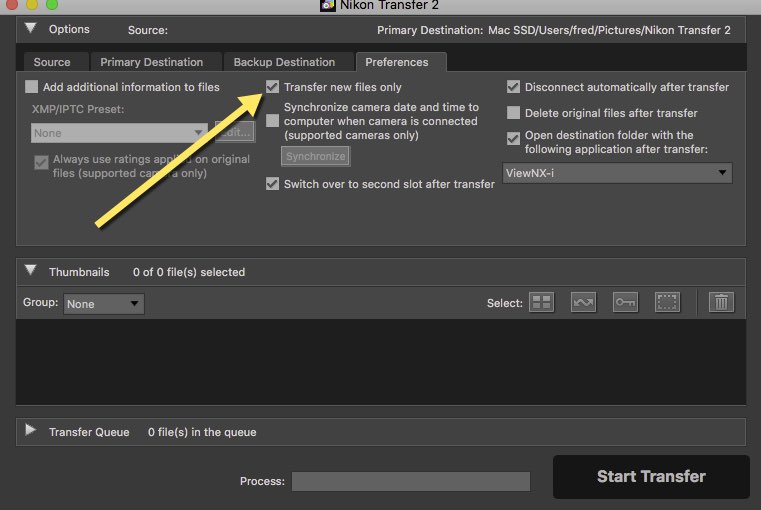Click the Process progress bar
The height and width of the screenshot is (510, 761).
[x=410, y=482]
